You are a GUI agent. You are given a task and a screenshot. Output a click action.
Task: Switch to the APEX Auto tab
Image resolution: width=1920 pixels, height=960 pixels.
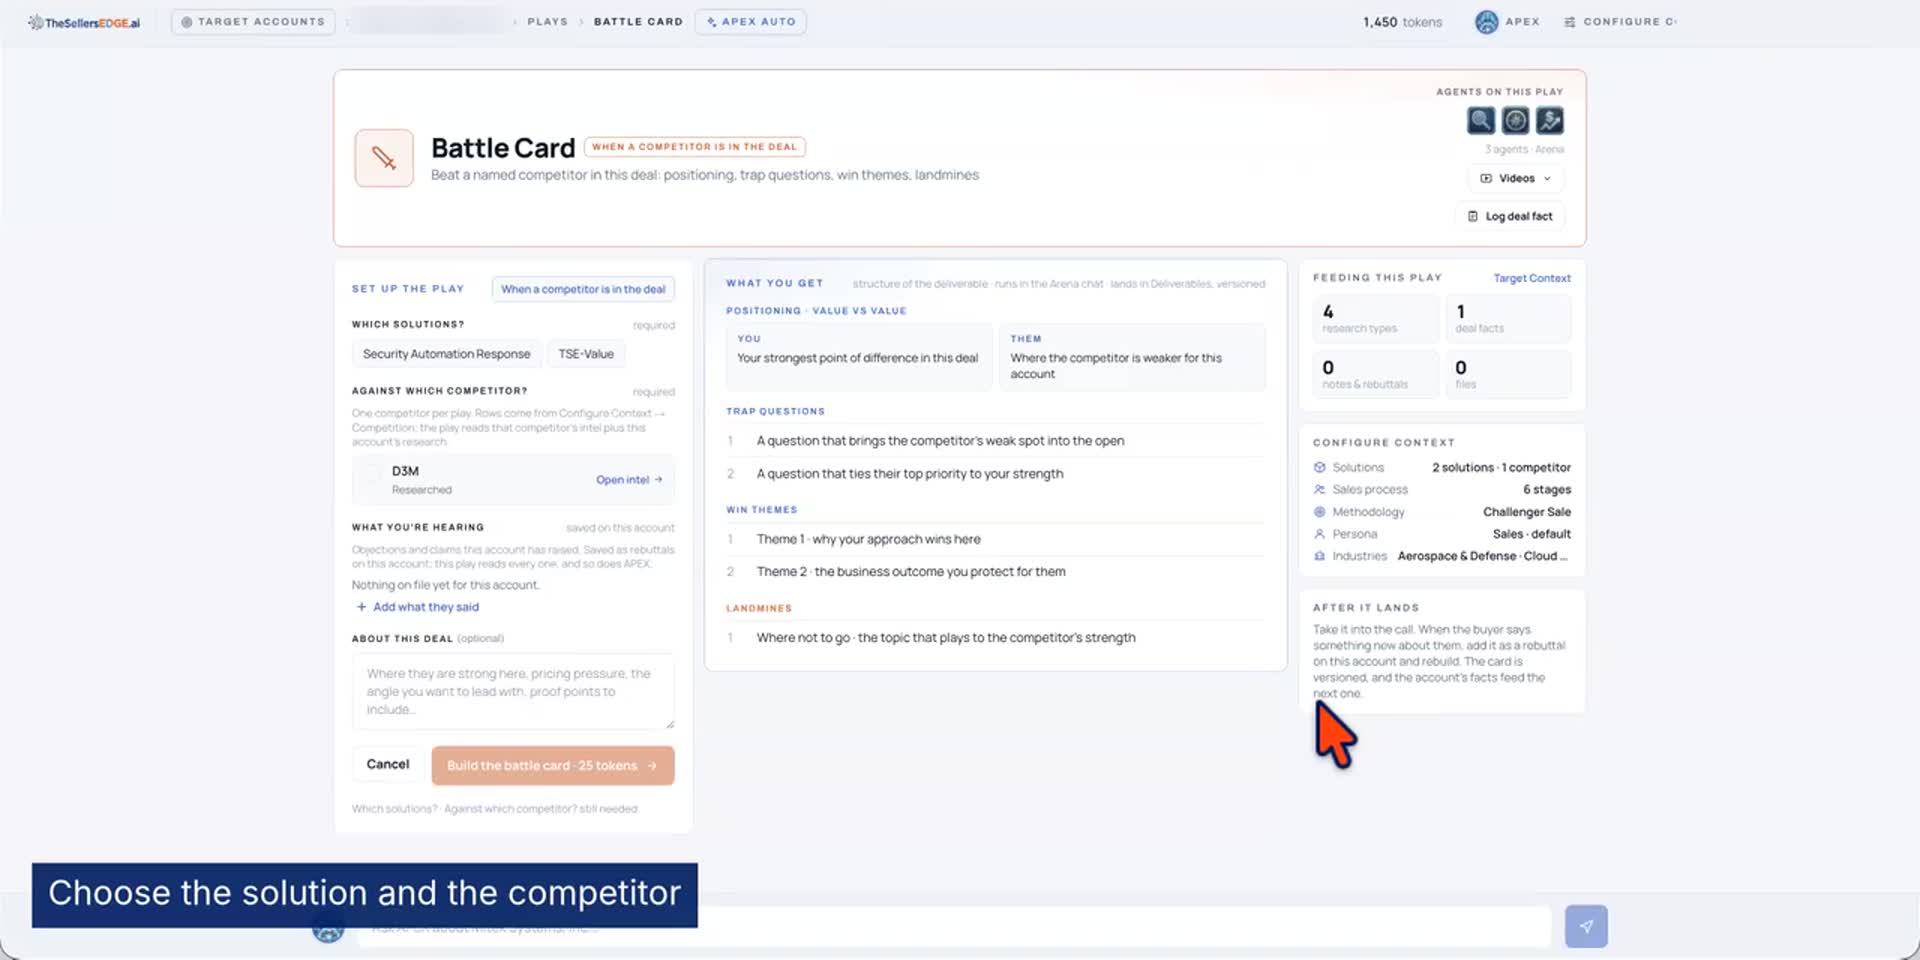751,22
